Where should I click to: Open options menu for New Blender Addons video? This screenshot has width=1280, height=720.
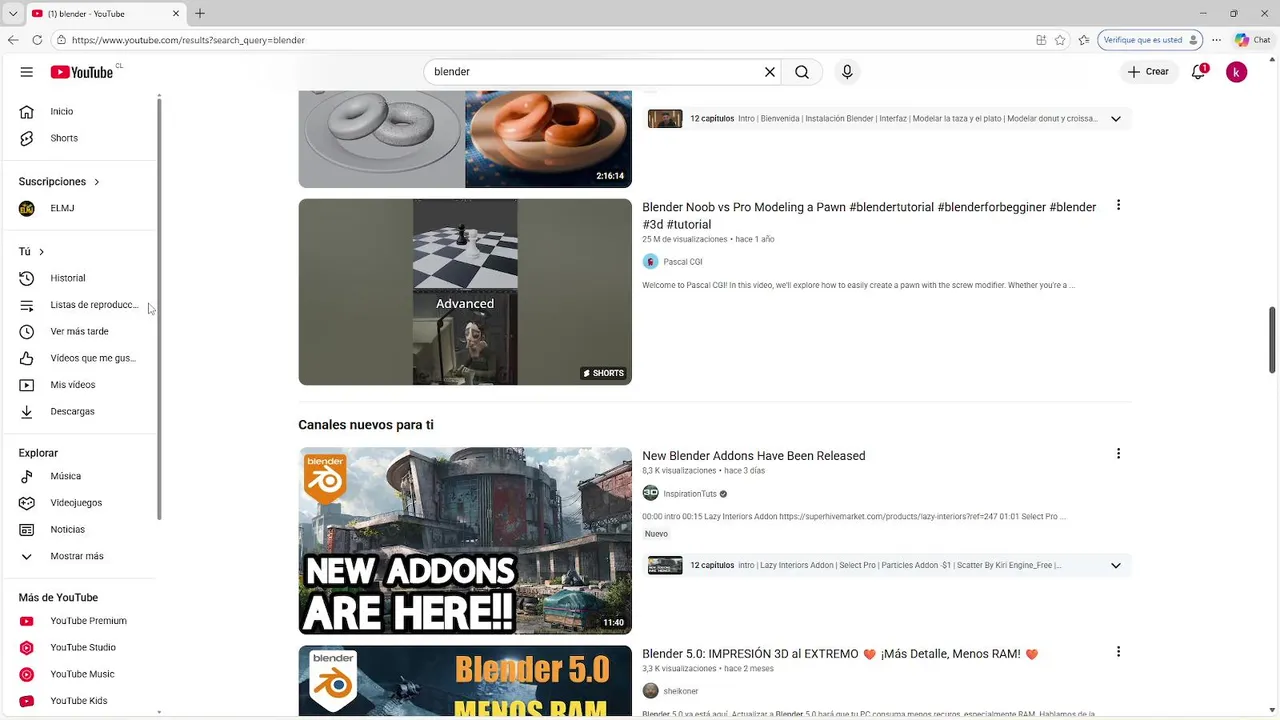(x=1118, y=453)
